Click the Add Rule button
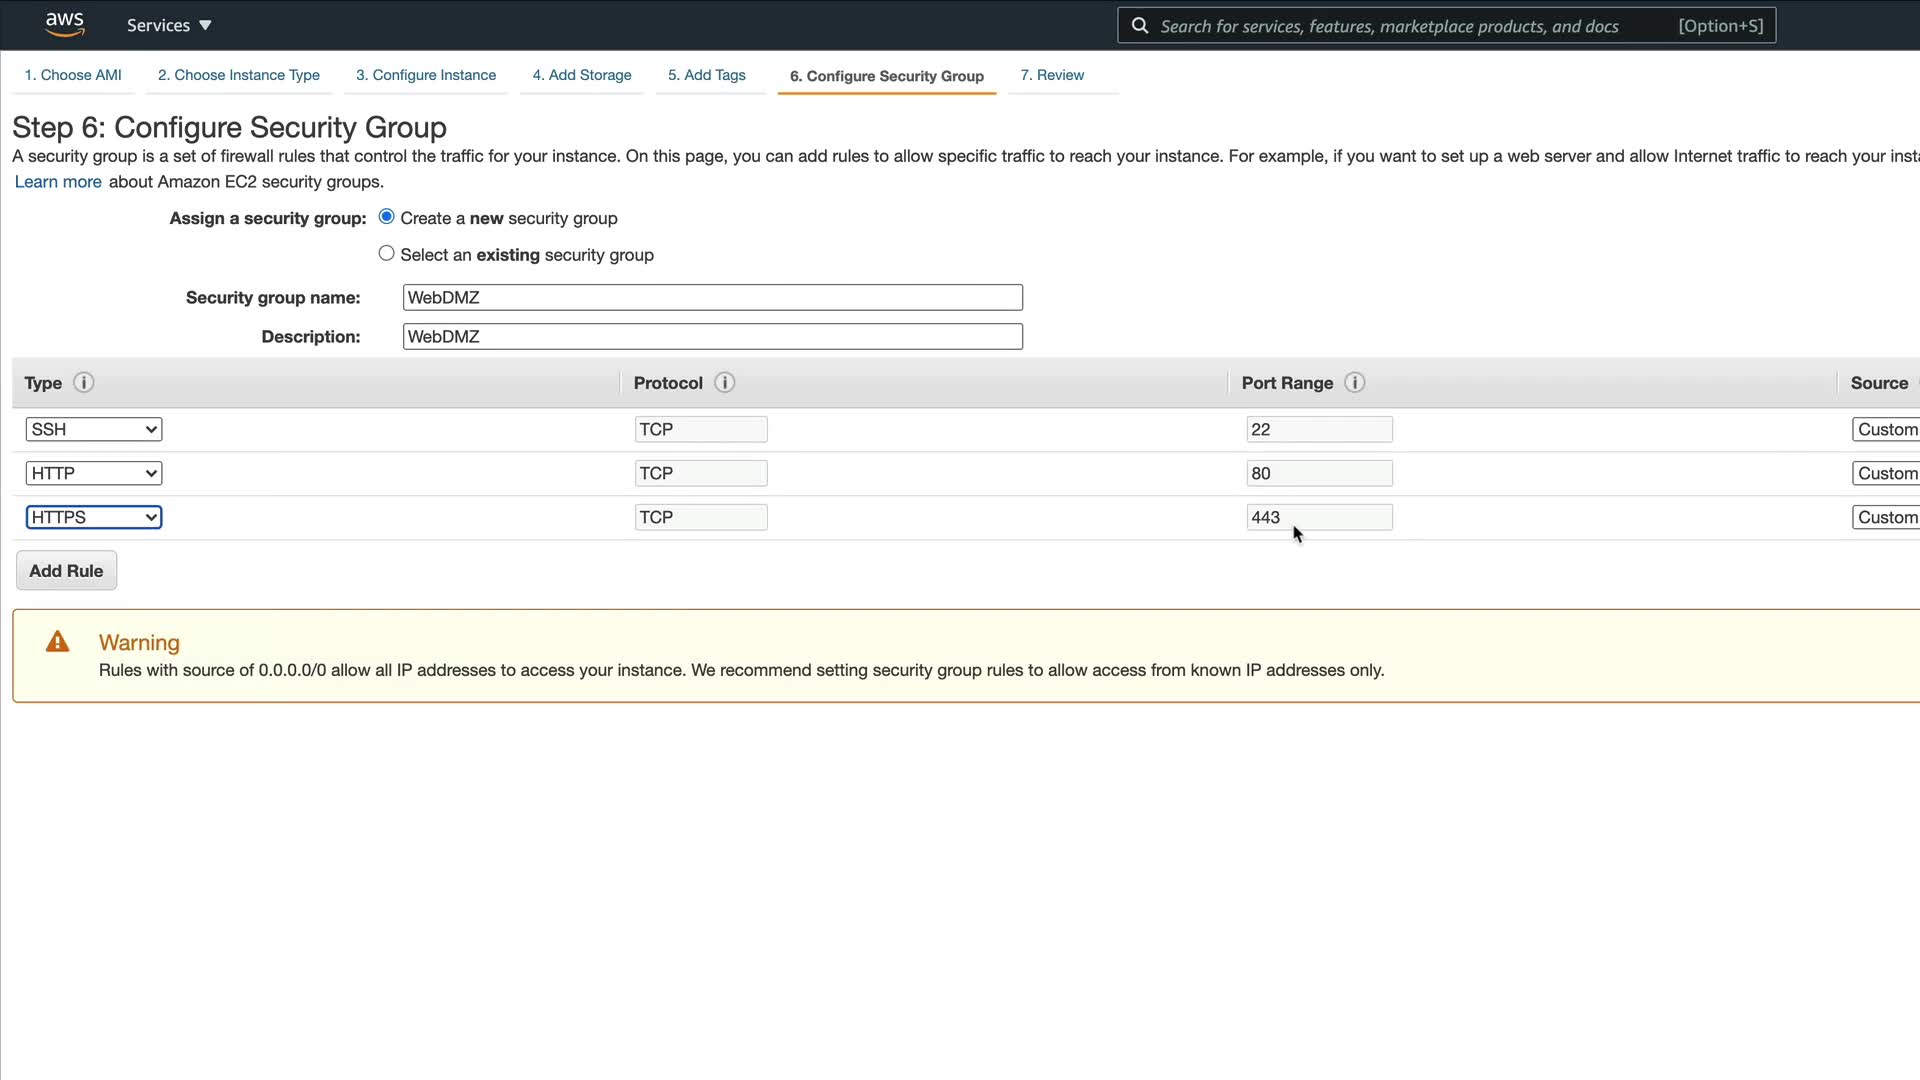 (66, 571)
